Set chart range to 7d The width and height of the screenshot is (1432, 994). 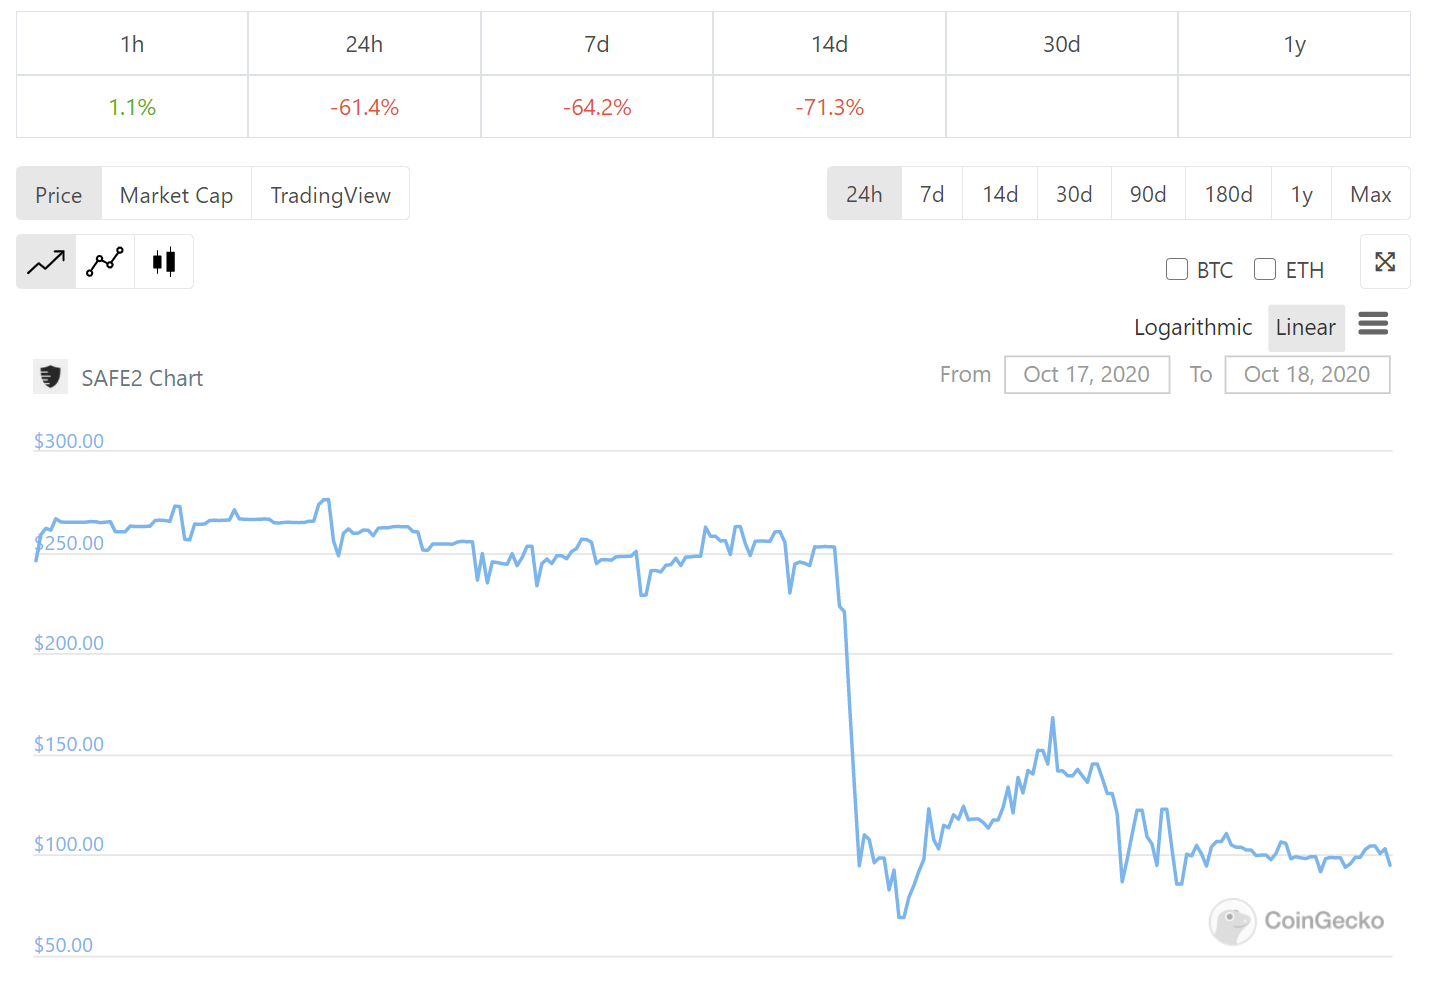[x=931, y=193]
